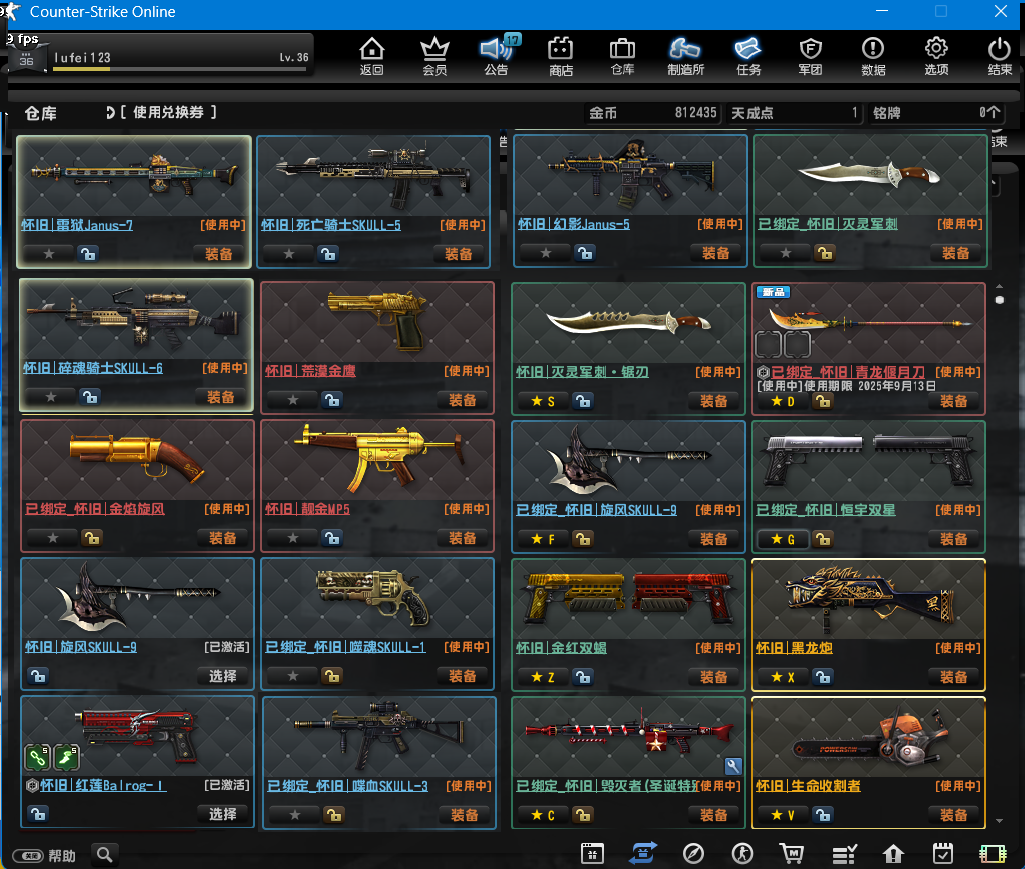The width and height of the screenshot is (1025, 869).
Task: Click the 天成点 points field
Action: 794,113
